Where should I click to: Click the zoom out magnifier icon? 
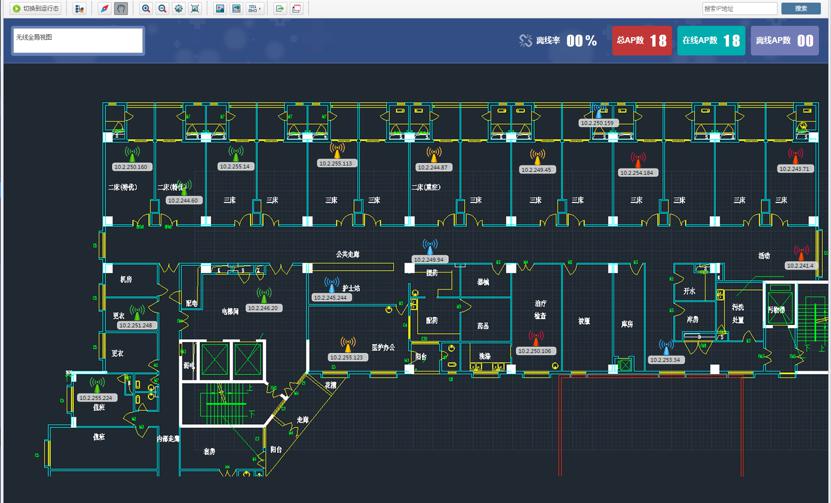point(162,8)
